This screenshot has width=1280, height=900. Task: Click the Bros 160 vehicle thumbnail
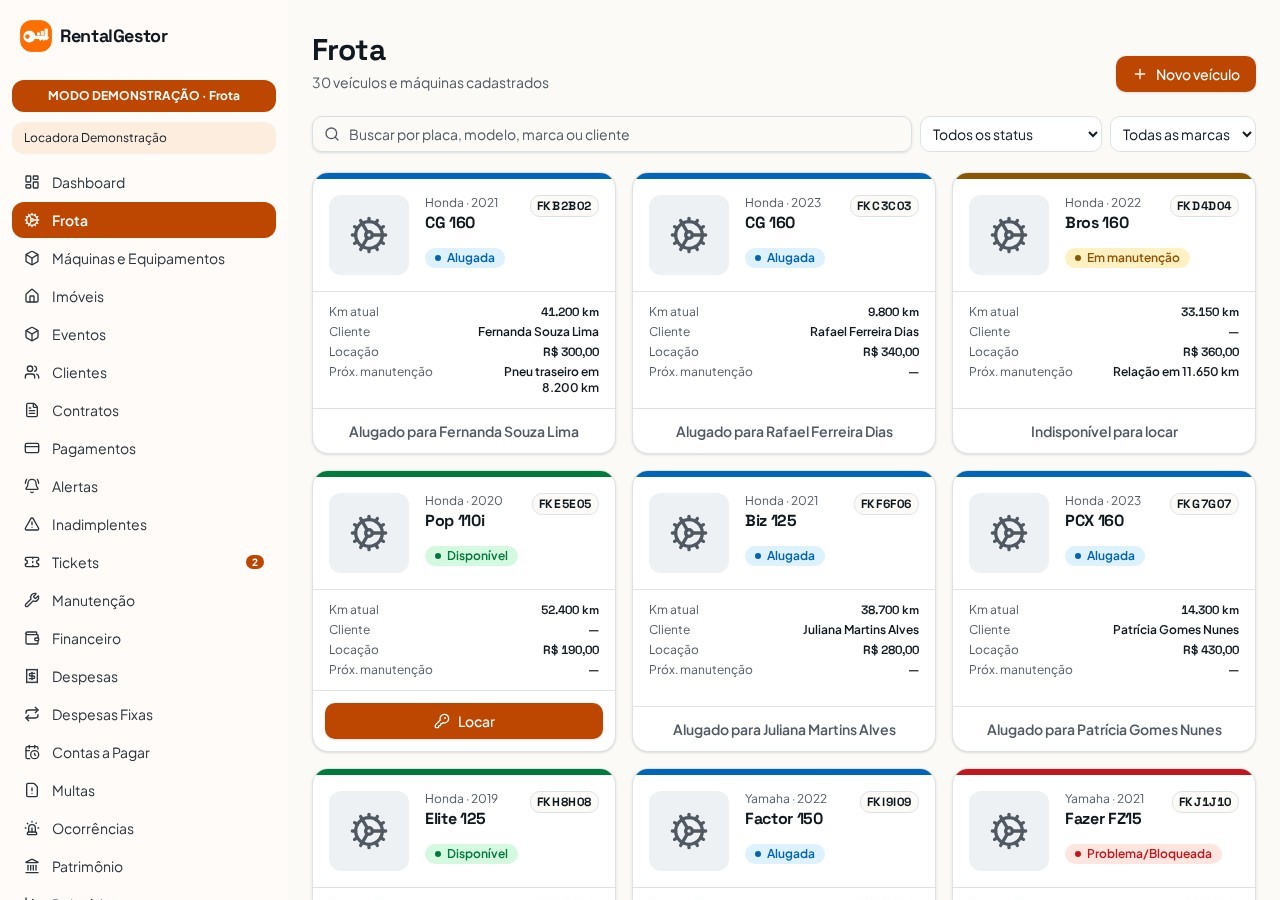[x=1009, y=235]
